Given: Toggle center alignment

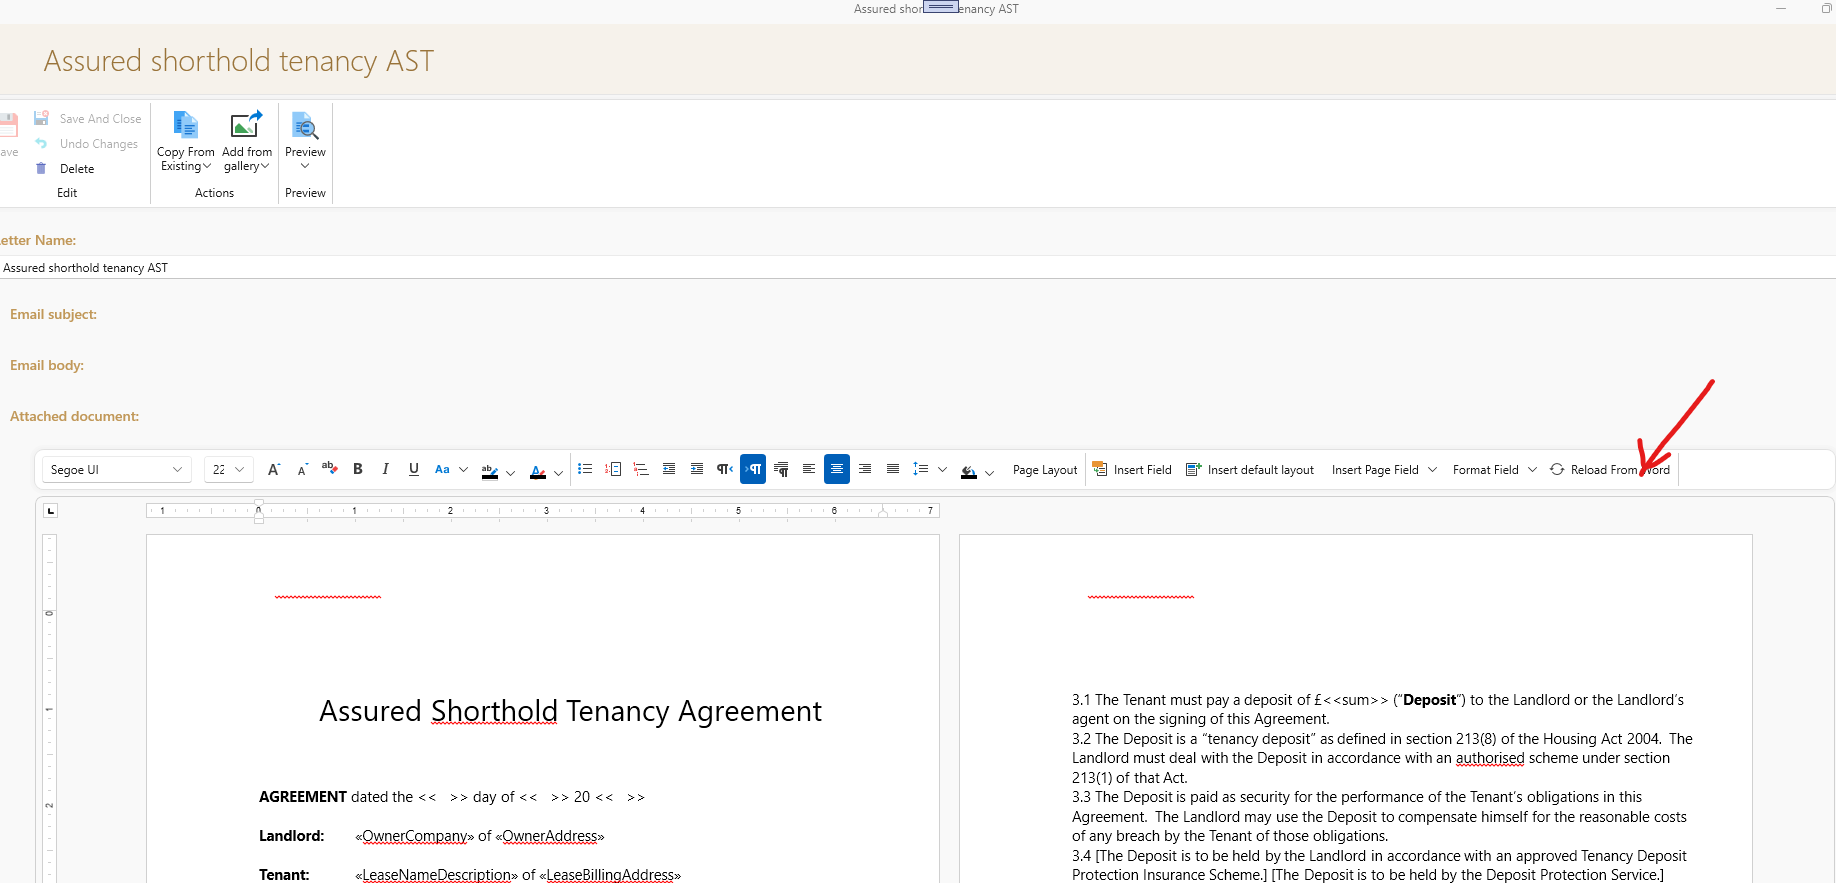Looking at the screenshot, I should (x=837, y=469).
